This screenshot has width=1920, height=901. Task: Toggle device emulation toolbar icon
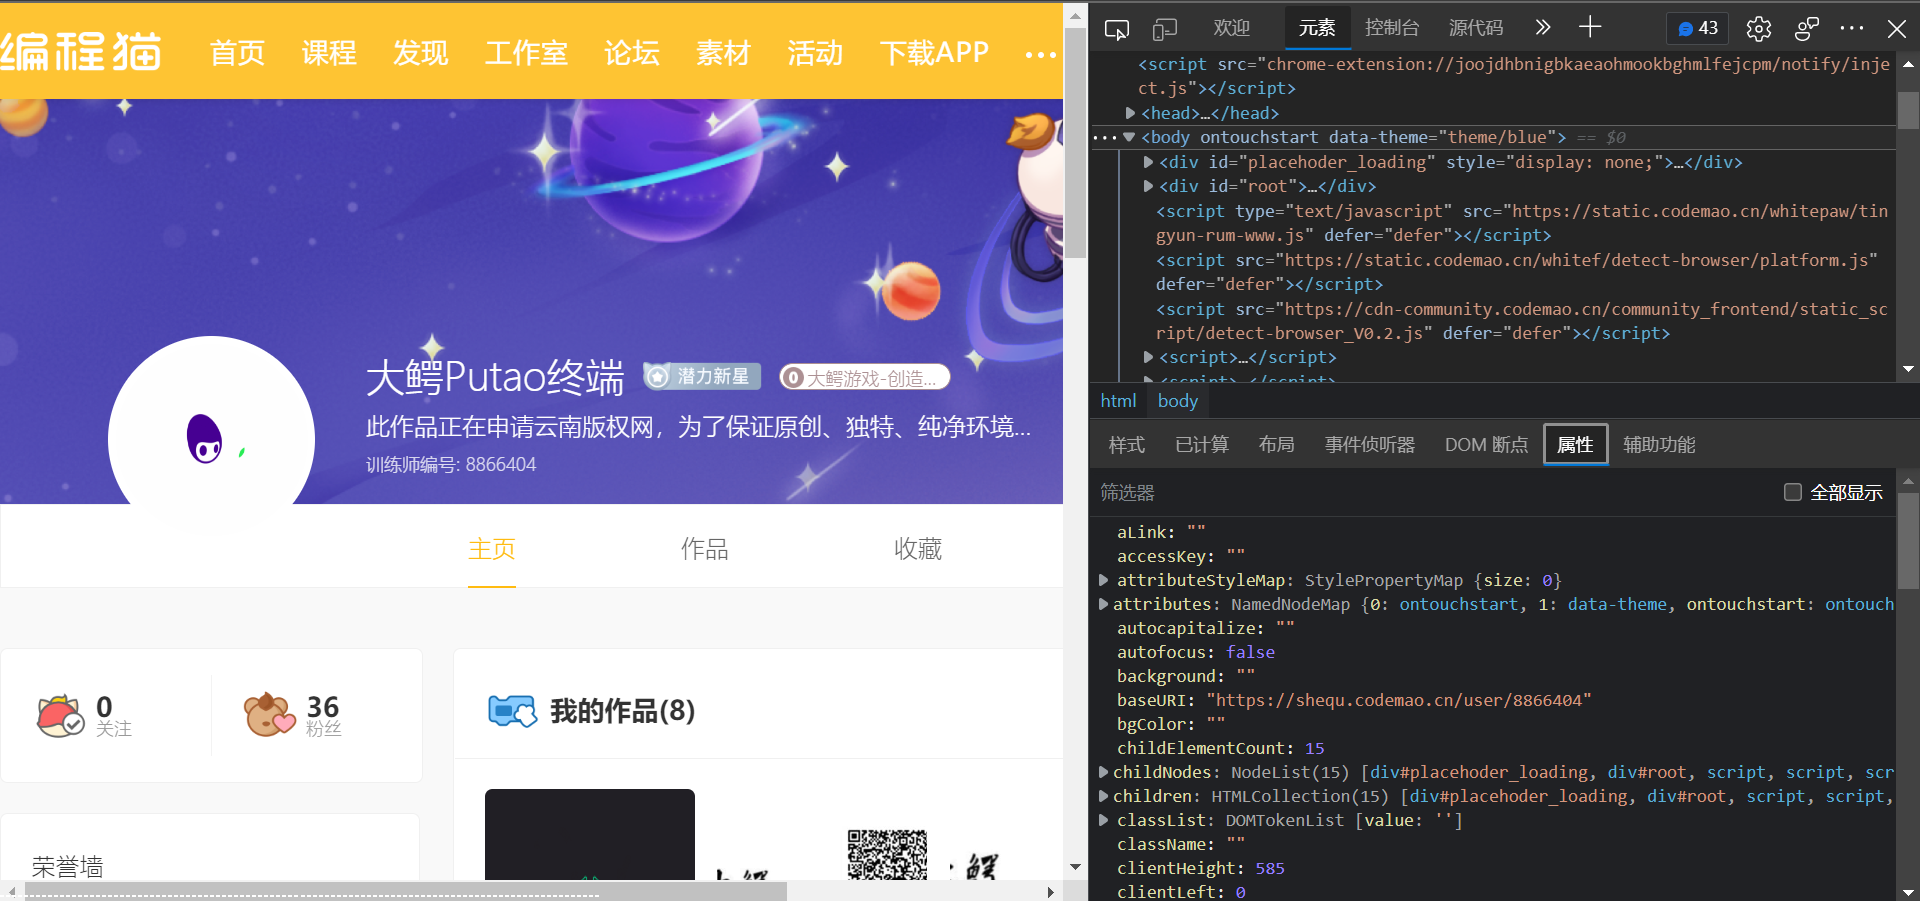tap(1165, 29)
